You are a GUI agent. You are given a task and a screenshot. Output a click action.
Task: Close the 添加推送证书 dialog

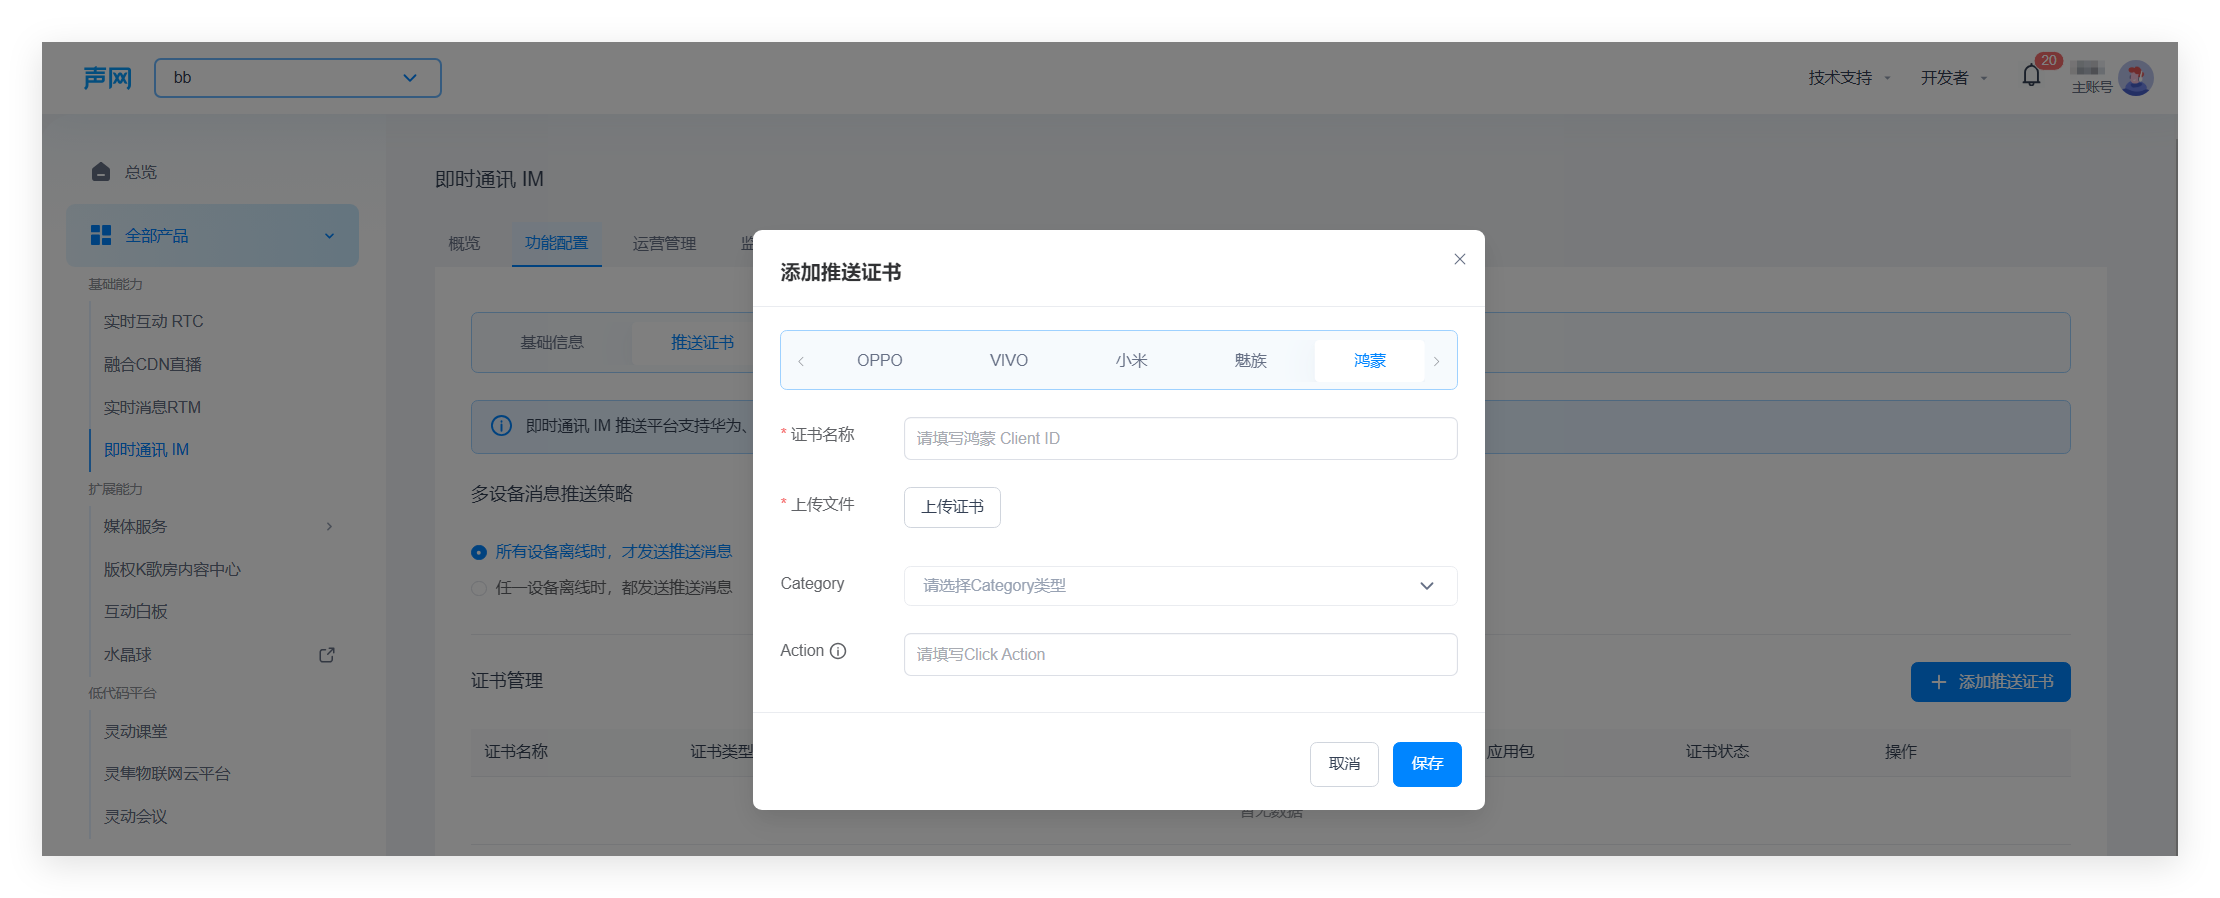click(x=1459, y=259)
